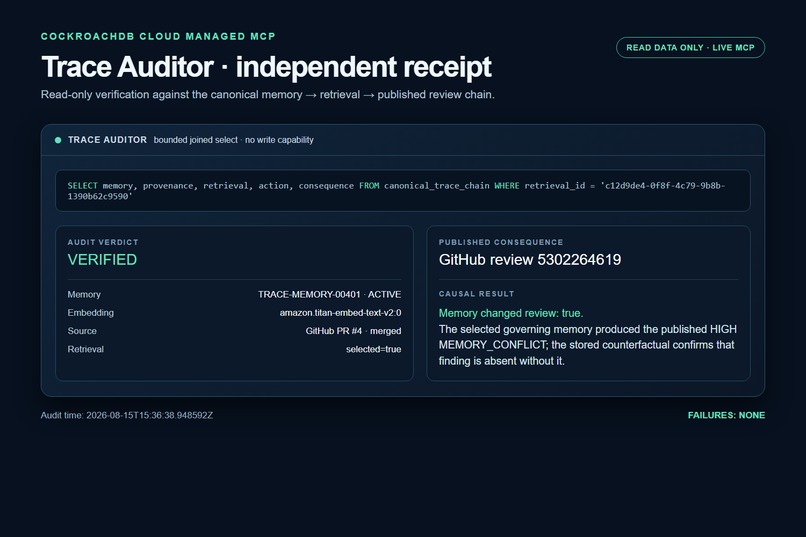Click the VERIFIED audit verdict
The height and width of the screenshot is (537, 806).
coord(102,260)
